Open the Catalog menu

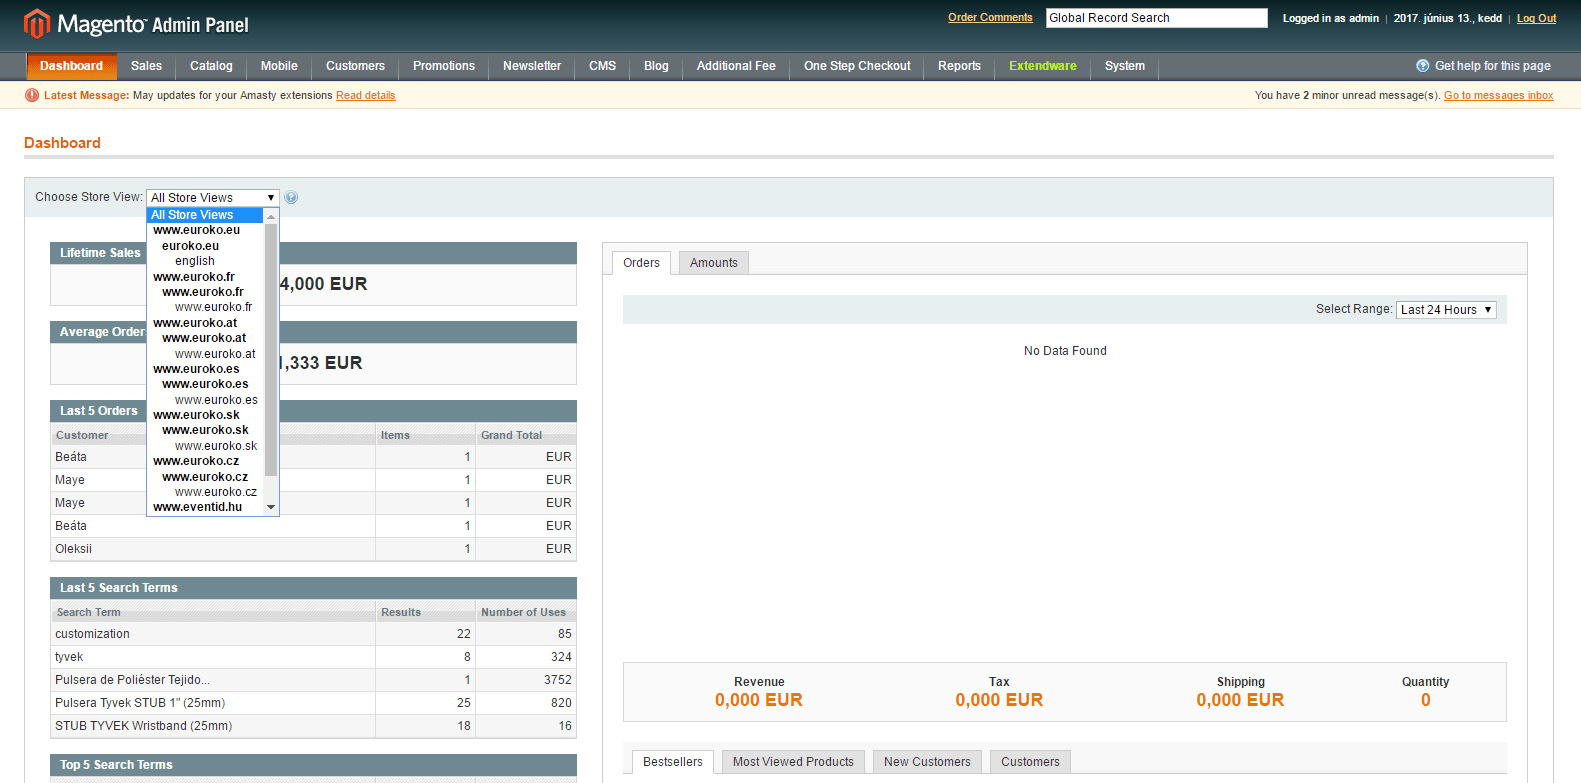coord(211,66)
